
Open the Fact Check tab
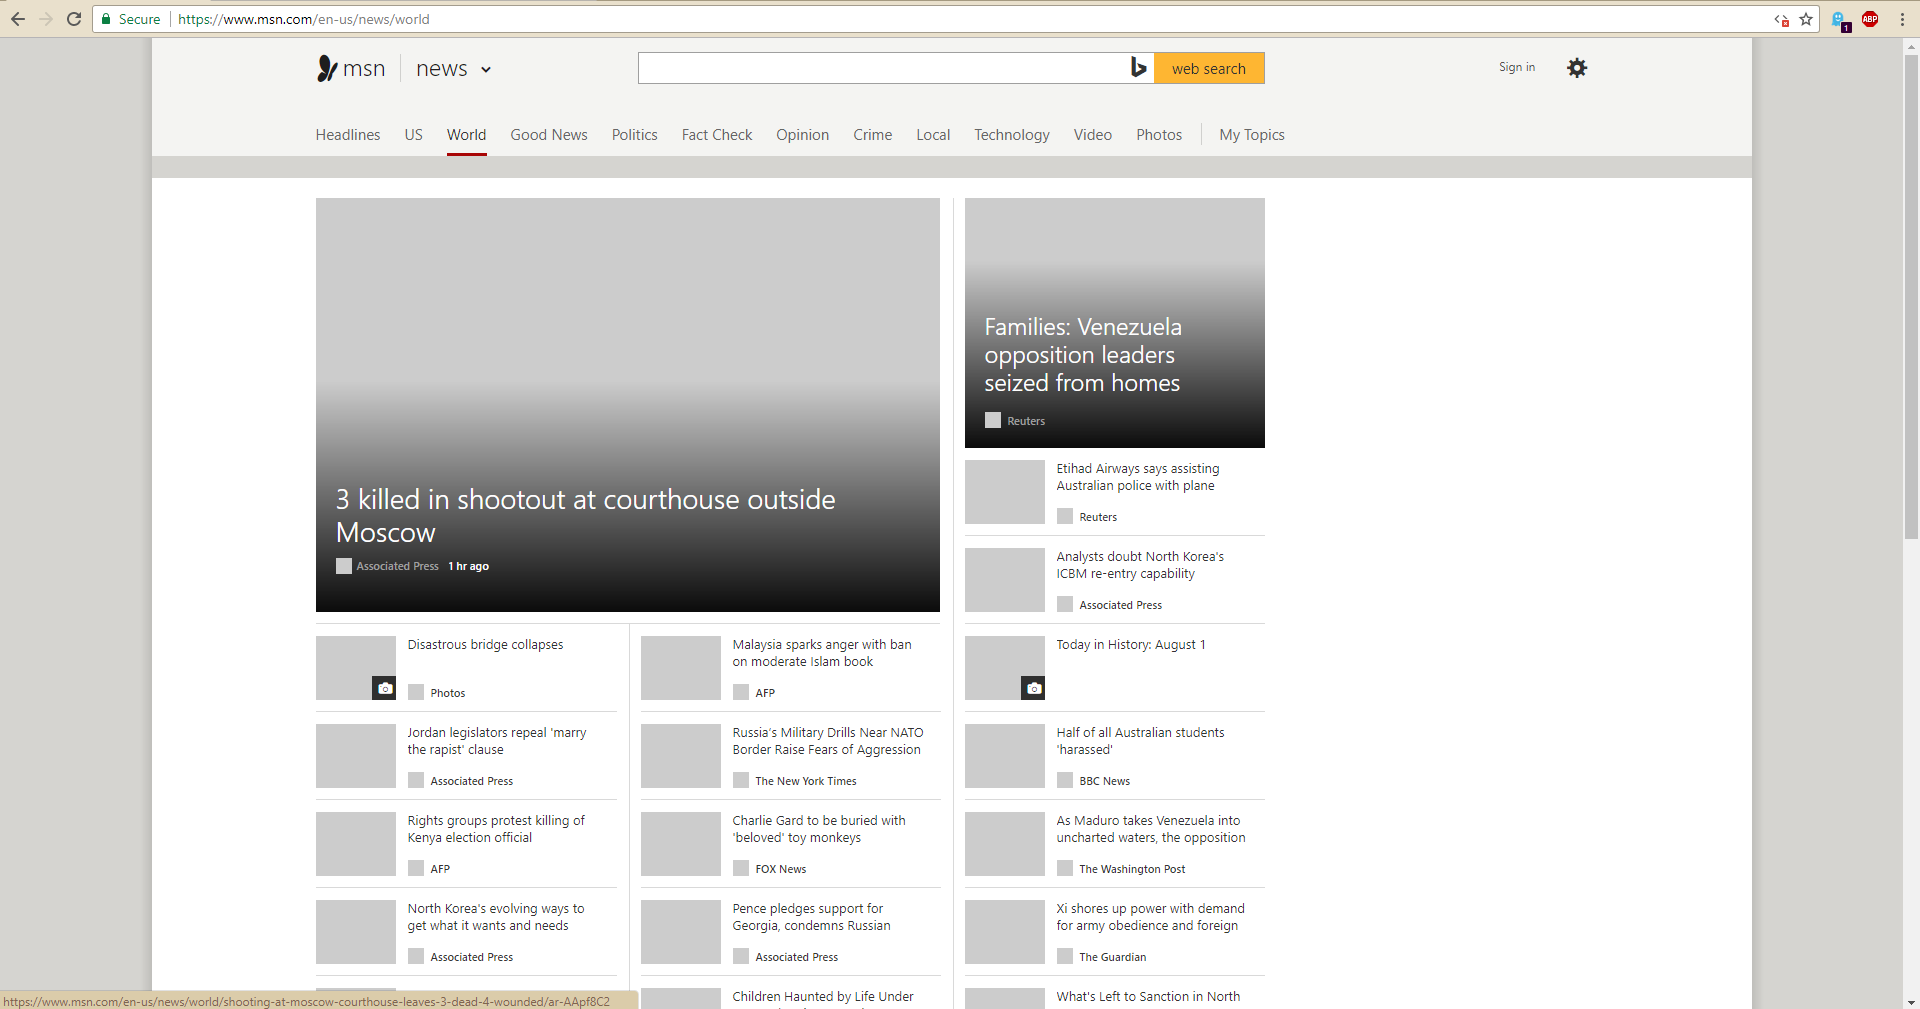716,135
